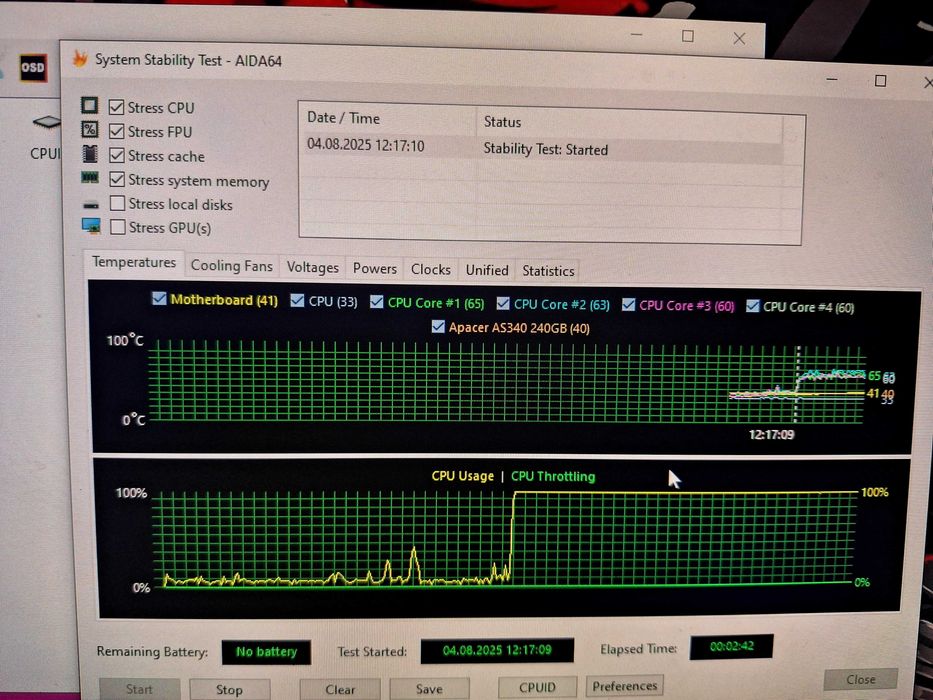This screenshot has width=933, height=700.
Task: Toggle CPU (33) temperature checkbox
Action: 297,301
